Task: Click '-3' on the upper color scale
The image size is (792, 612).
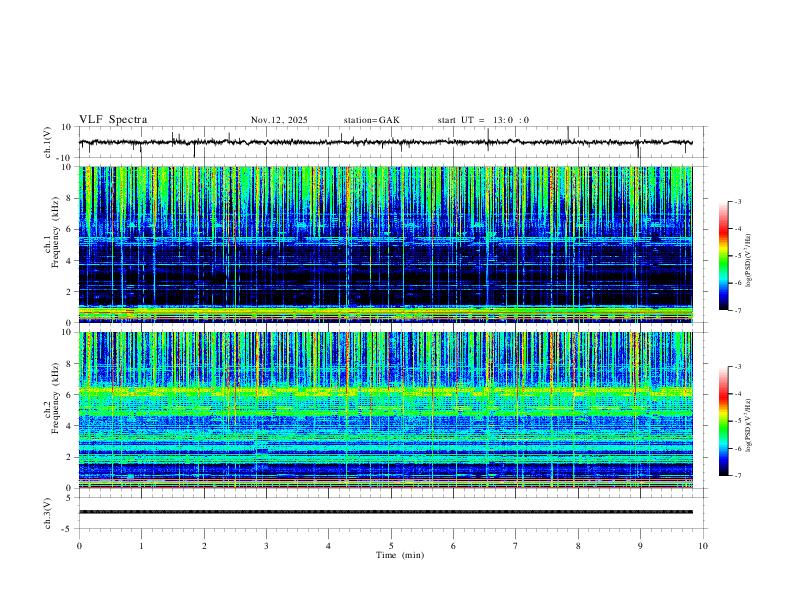Action: (x=737, y=201)
